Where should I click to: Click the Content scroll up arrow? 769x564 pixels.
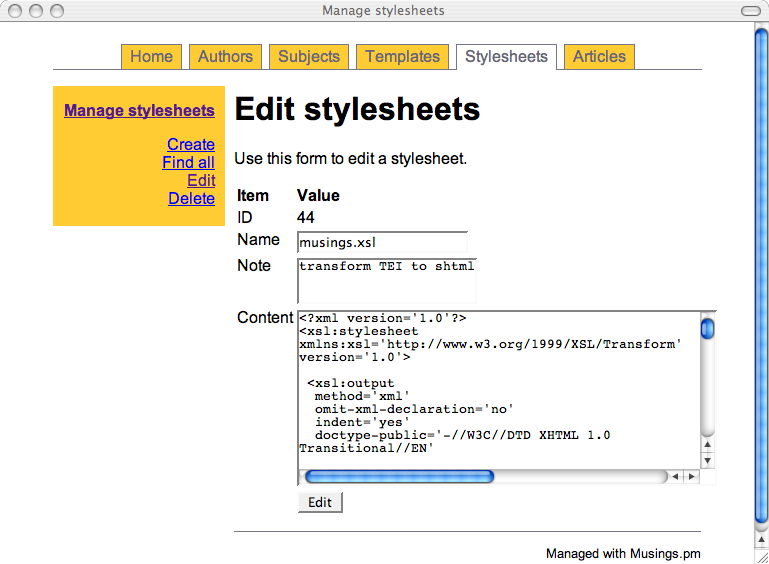[707, 445]
